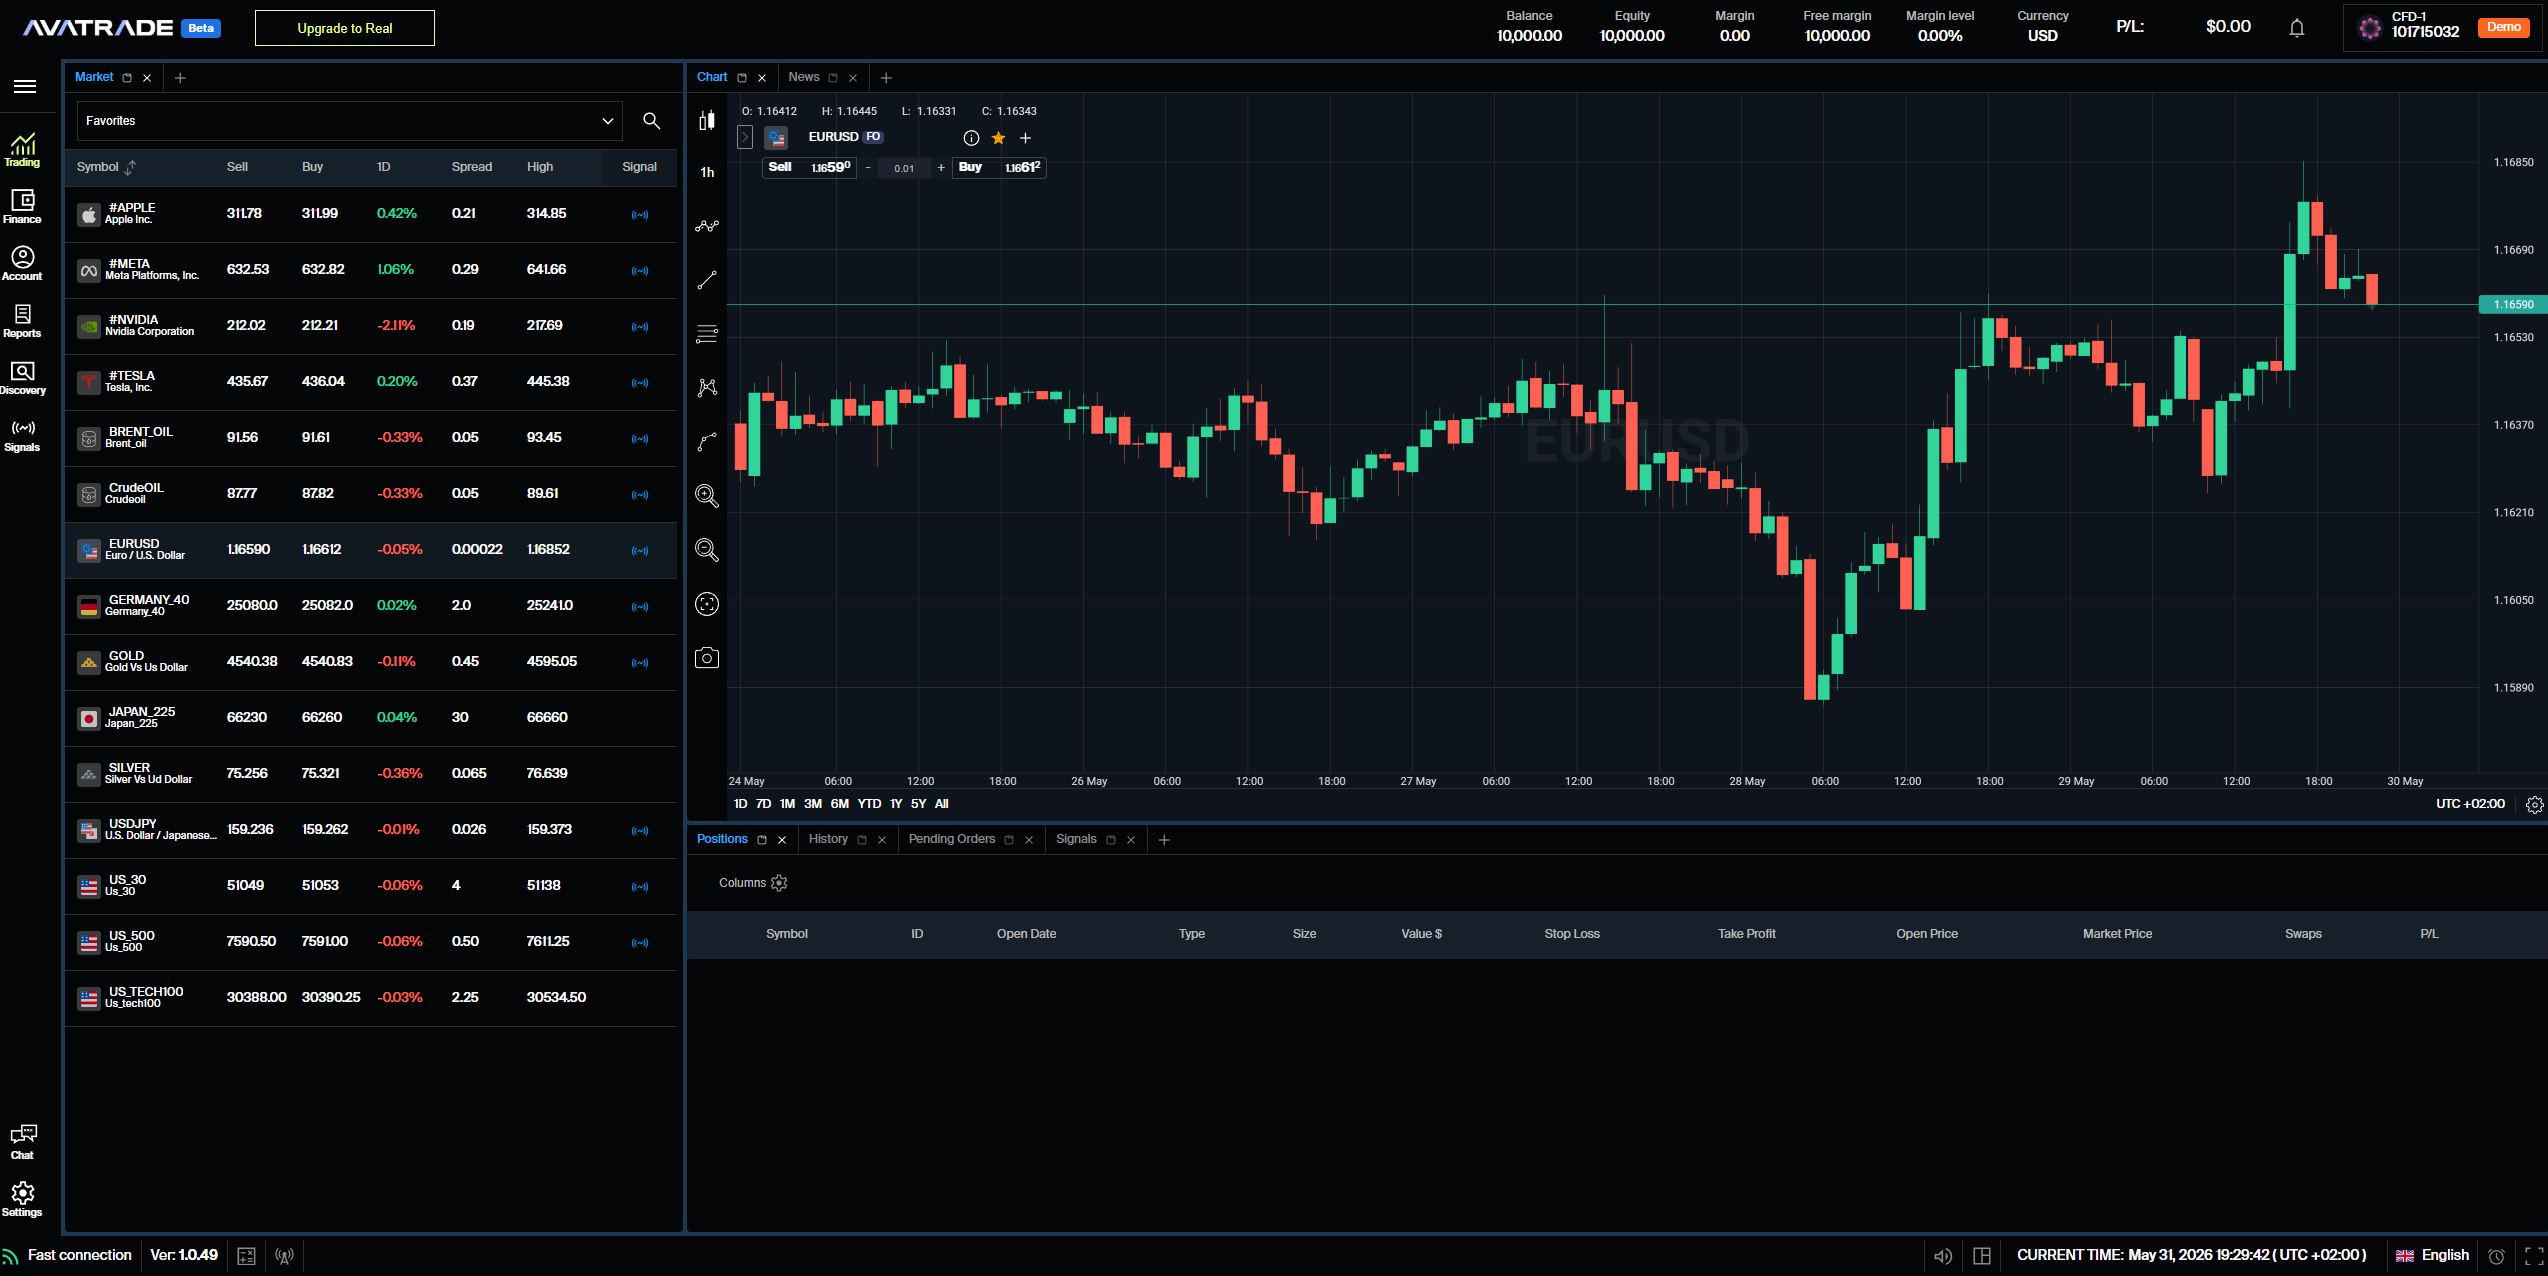
Task: Open the English language selector
Action: (x=2433, y=1256)
